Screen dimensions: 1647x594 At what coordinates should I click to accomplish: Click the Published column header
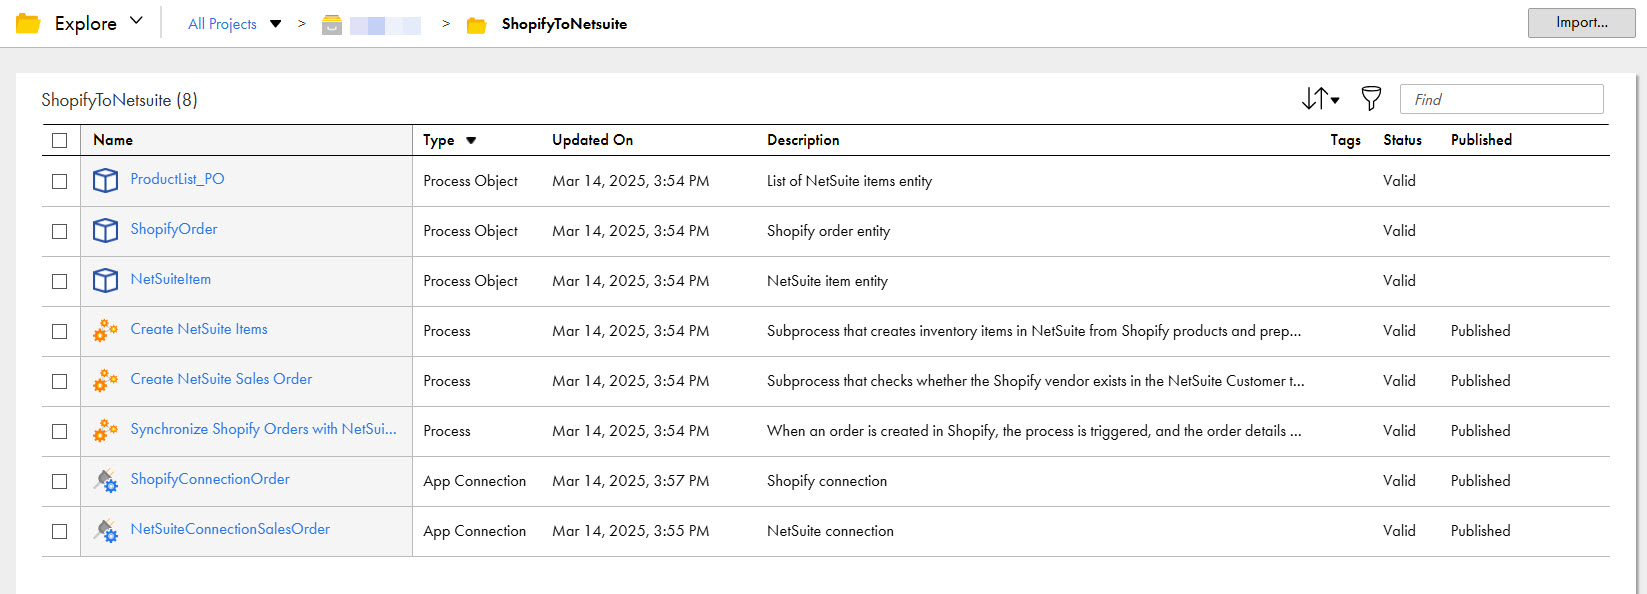point(1481,140)
